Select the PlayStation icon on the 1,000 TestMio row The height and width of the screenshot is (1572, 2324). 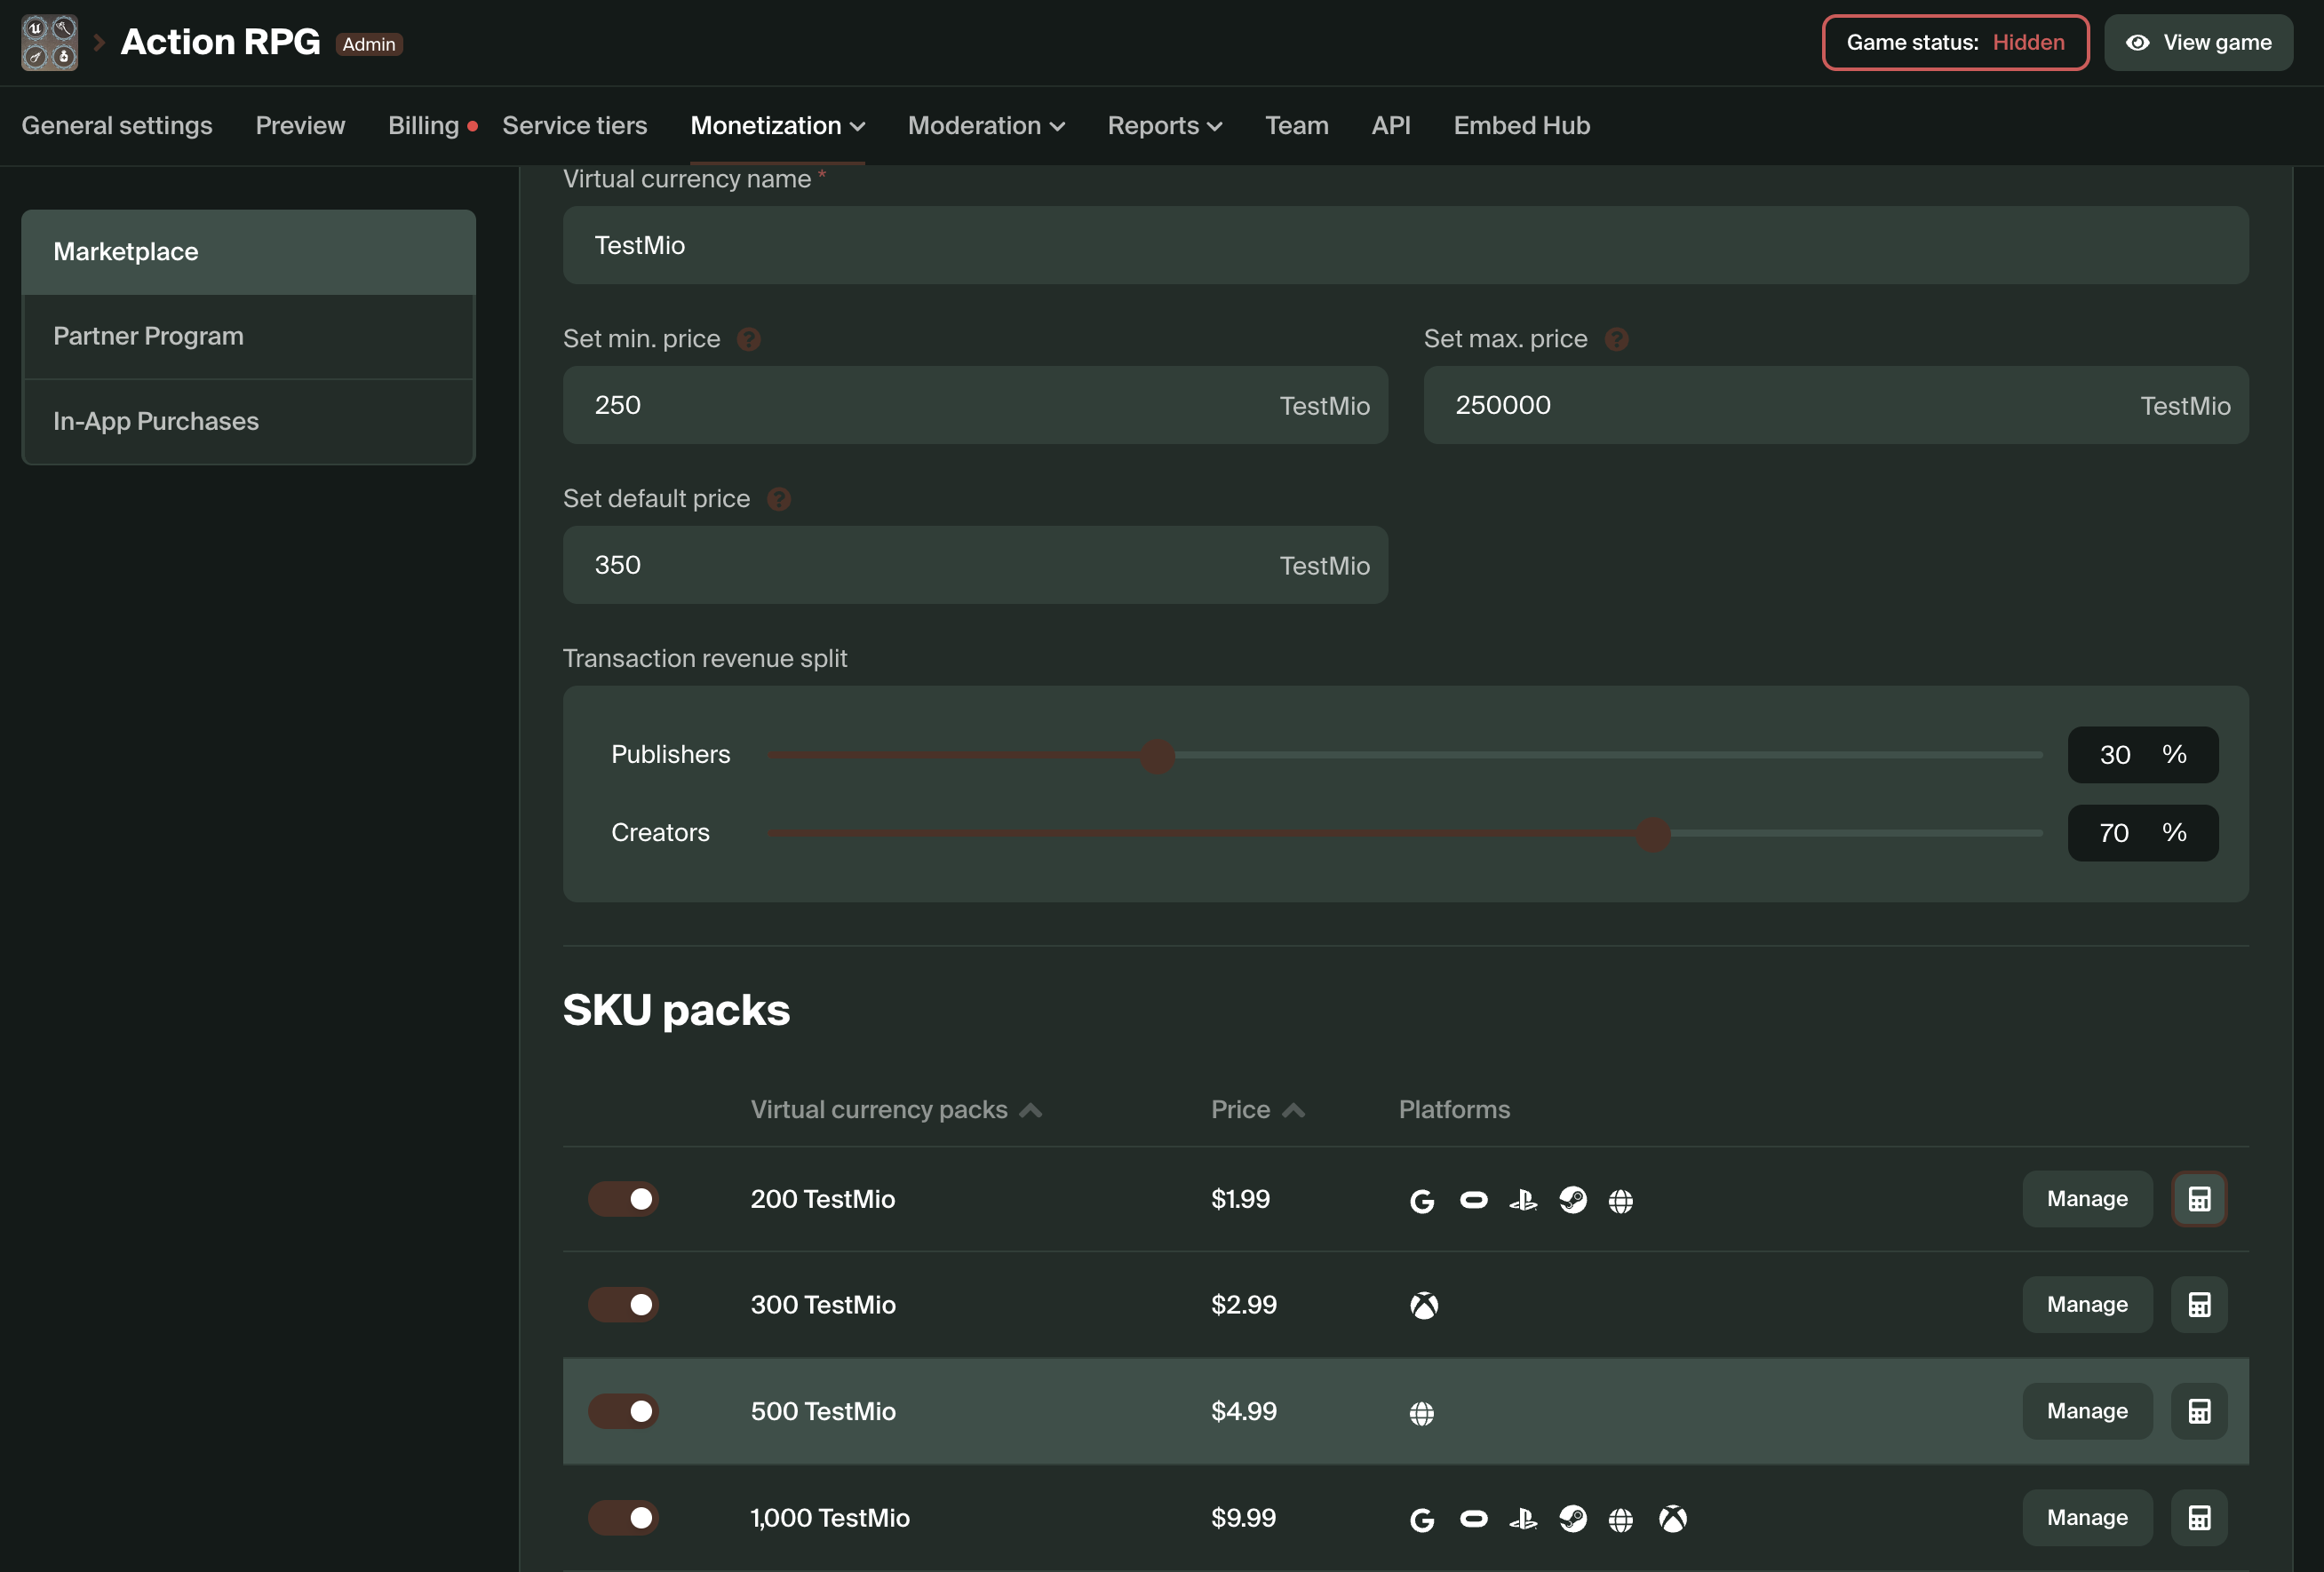(1523, 1518)
